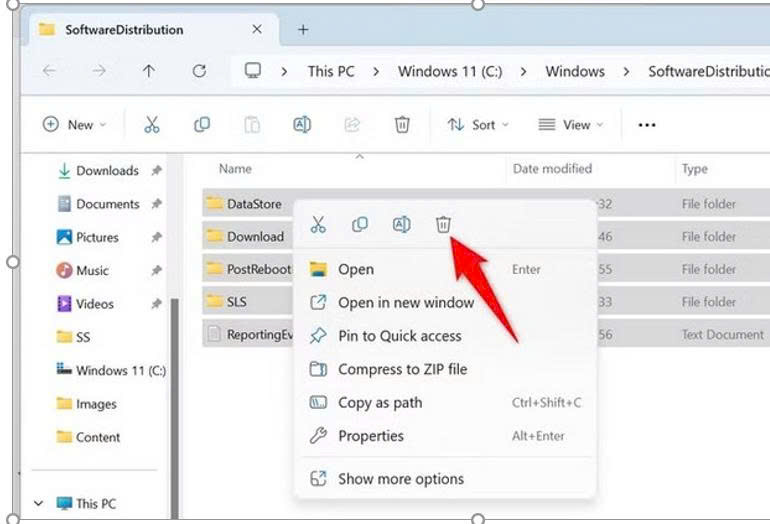Select the SoftwareDistribution tab
770x524 pixels.
pyautogui.click(x=153, y=29)
